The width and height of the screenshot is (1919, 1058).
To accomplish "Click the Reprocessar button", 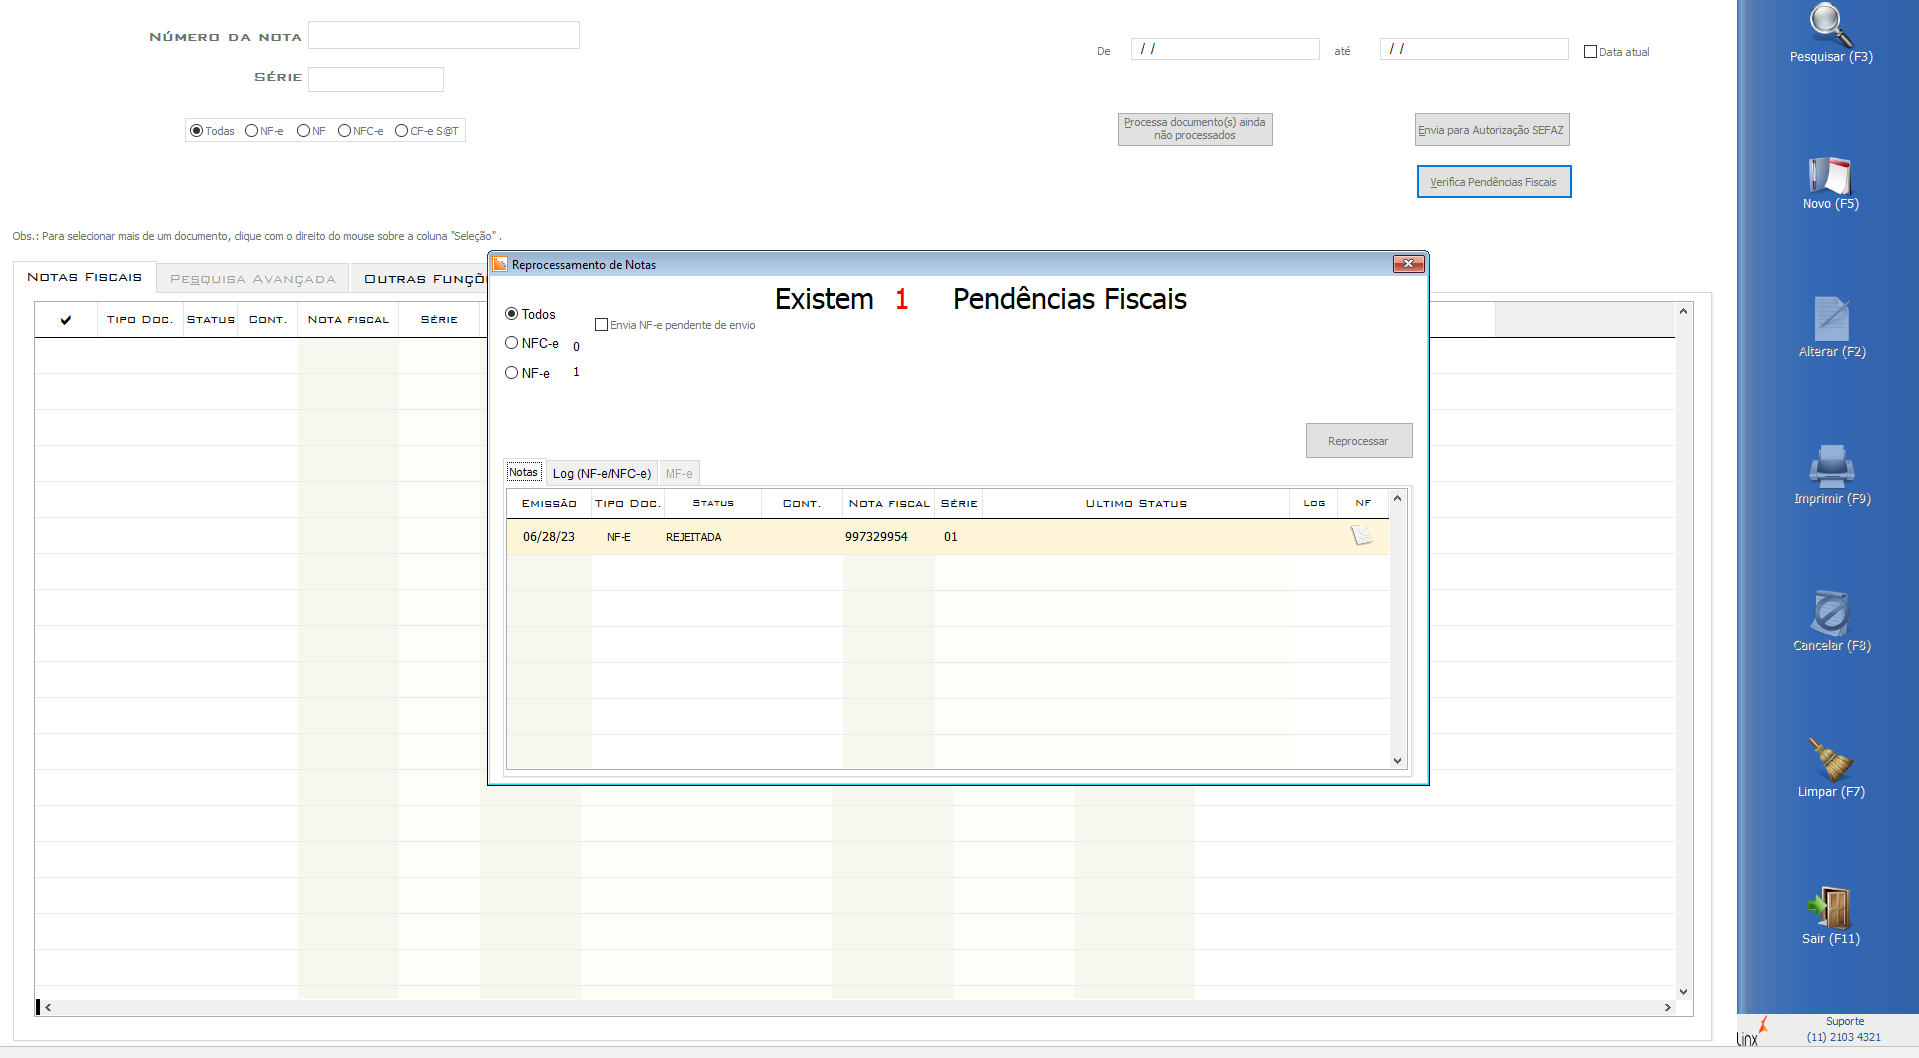I will click(x=1358, y=441).
